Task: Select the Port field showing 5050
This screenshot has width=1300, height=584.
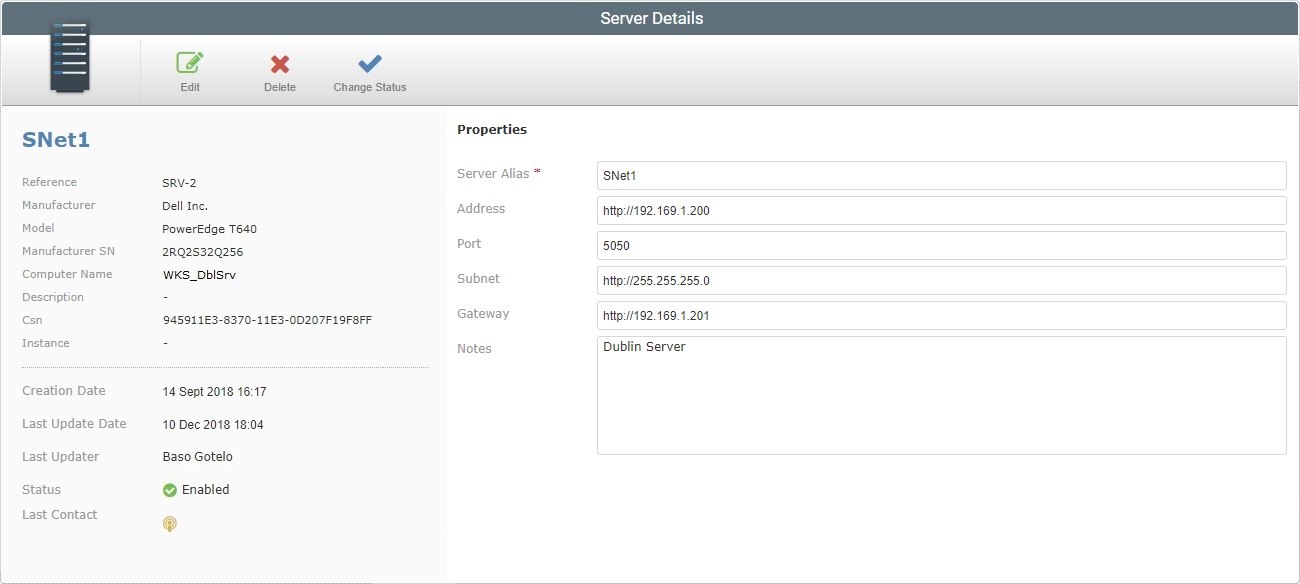Action: click(941, 245)
